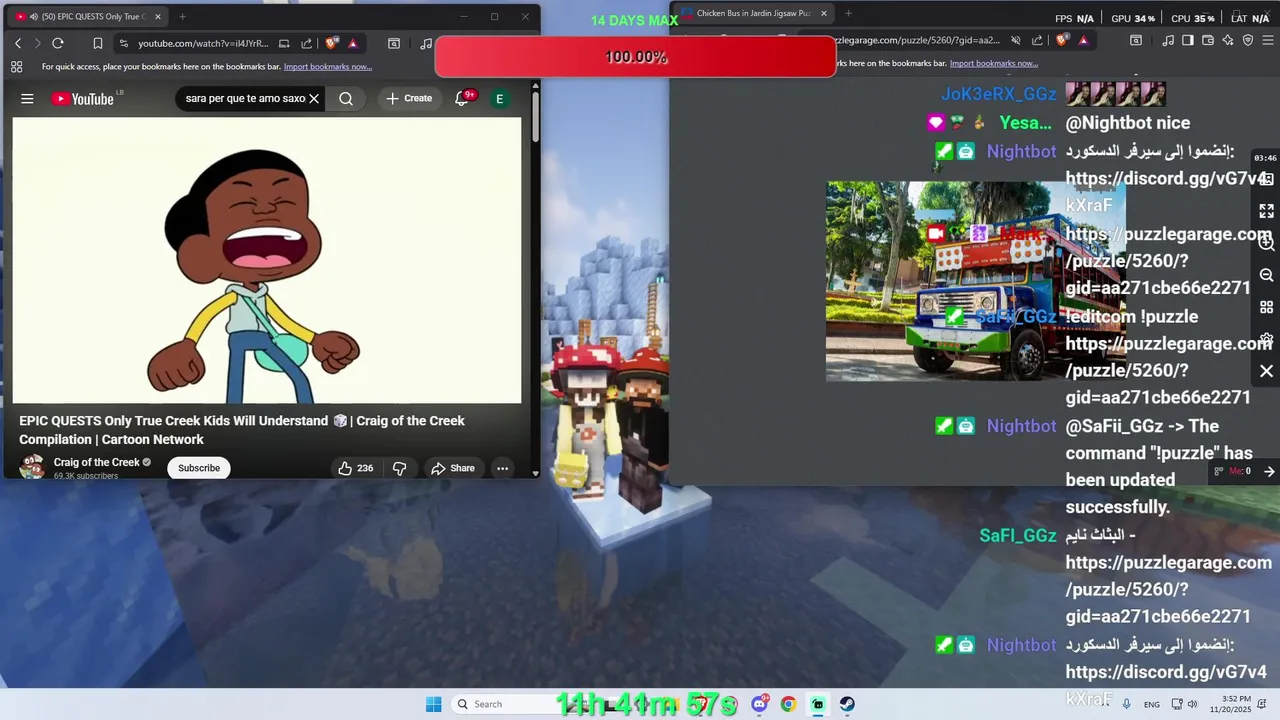Share the YouTube page from address bar
Viewport: 1280px width, 720px height.
[x=307, y=43]
